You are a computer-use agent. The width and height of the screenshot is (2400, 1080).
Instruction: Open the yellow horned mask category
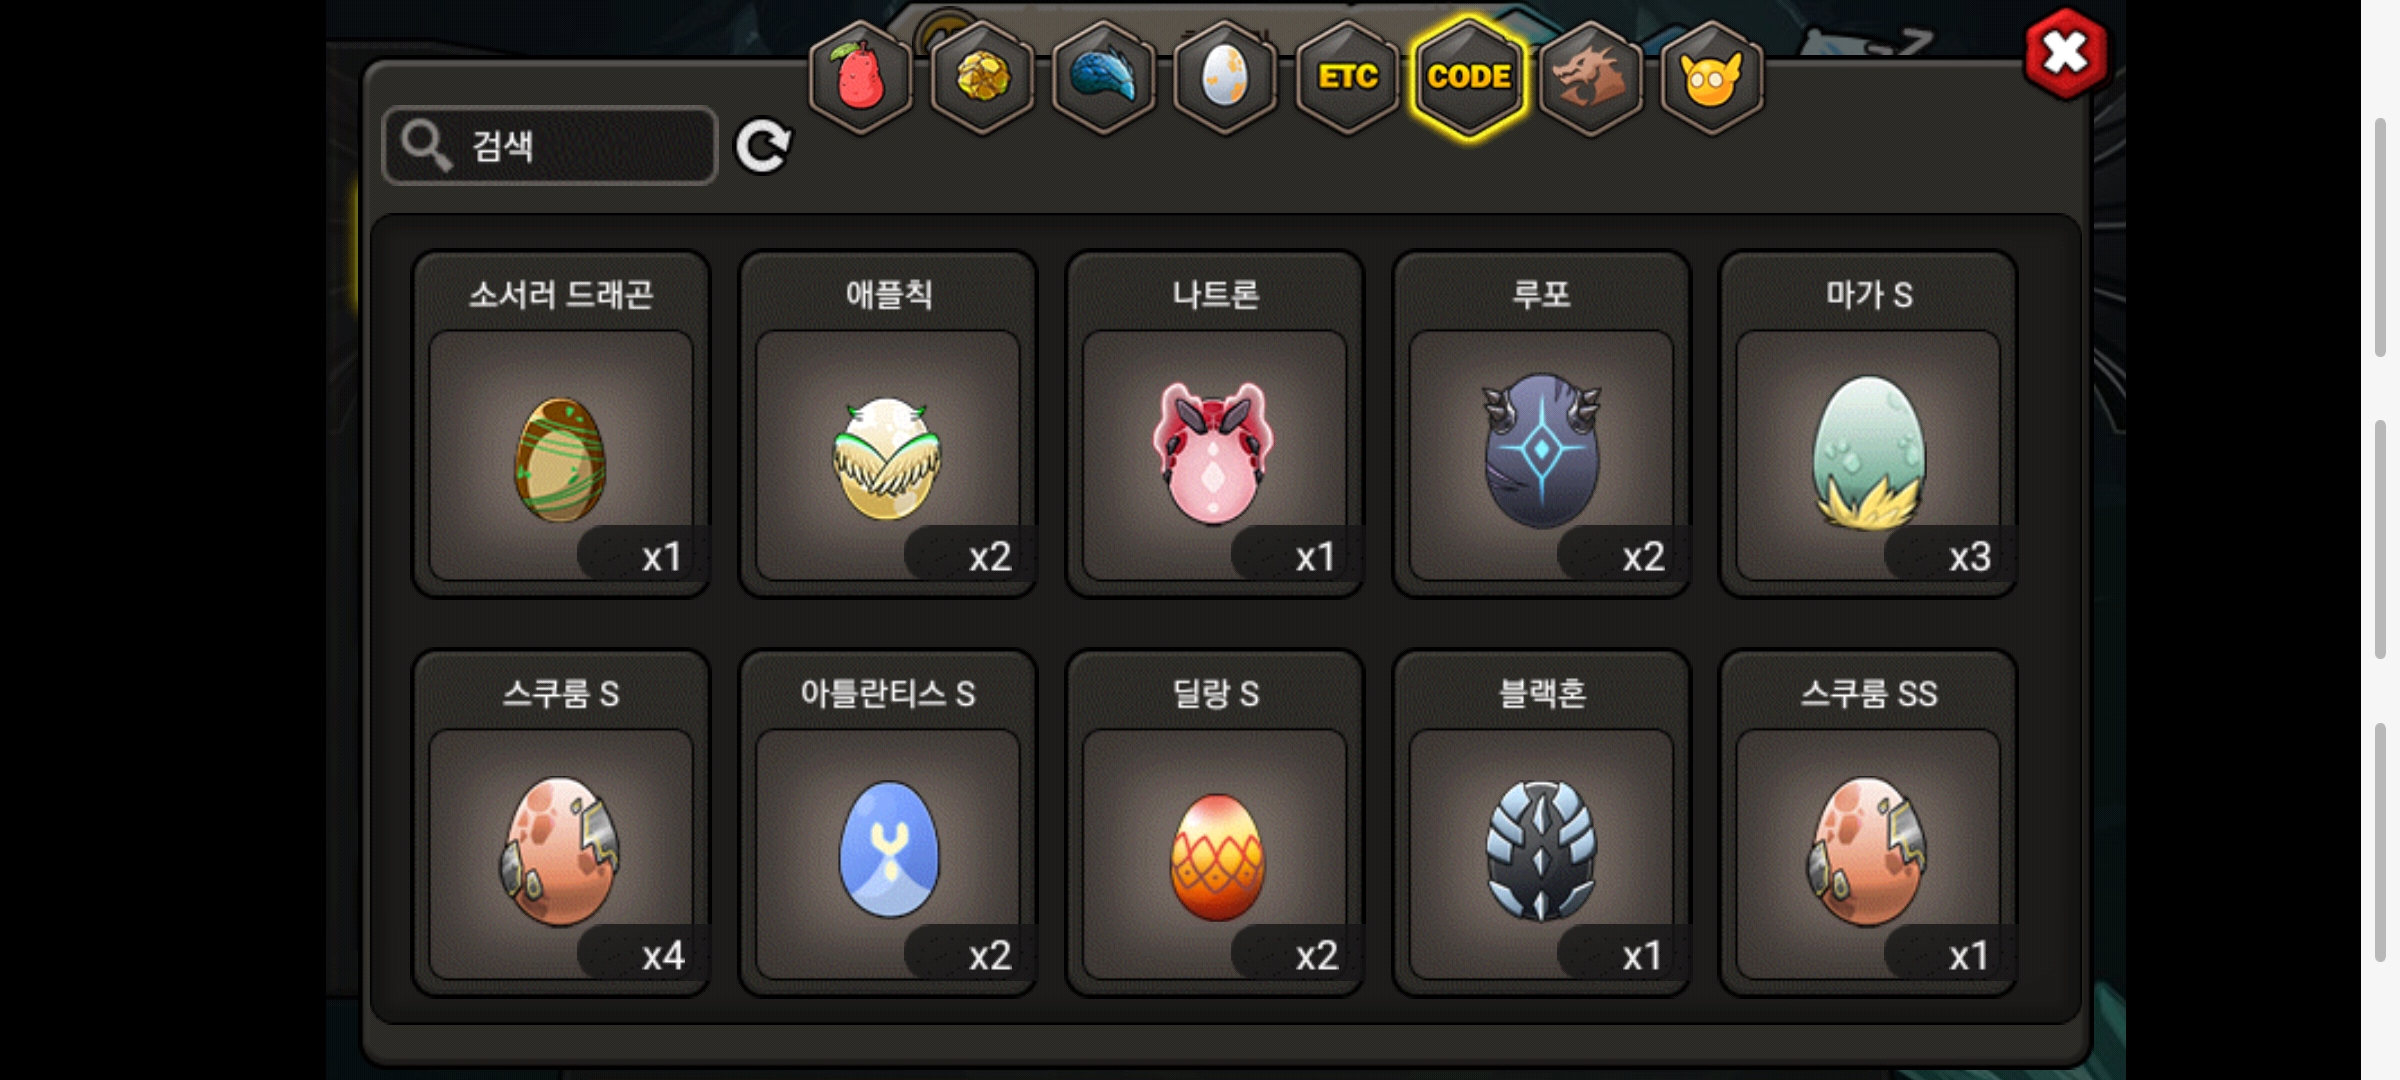pyautogui.click(x=1712, y=78)
